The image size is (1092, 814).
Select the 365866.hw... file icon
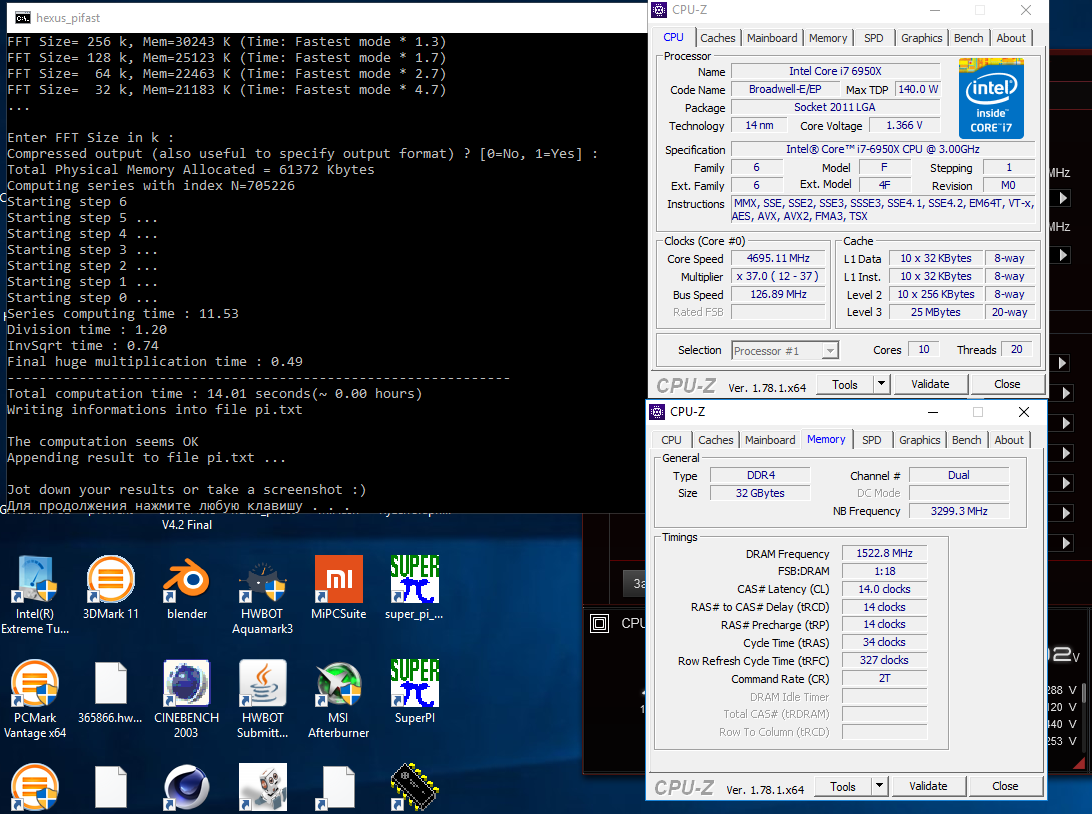tap(111, 691)
